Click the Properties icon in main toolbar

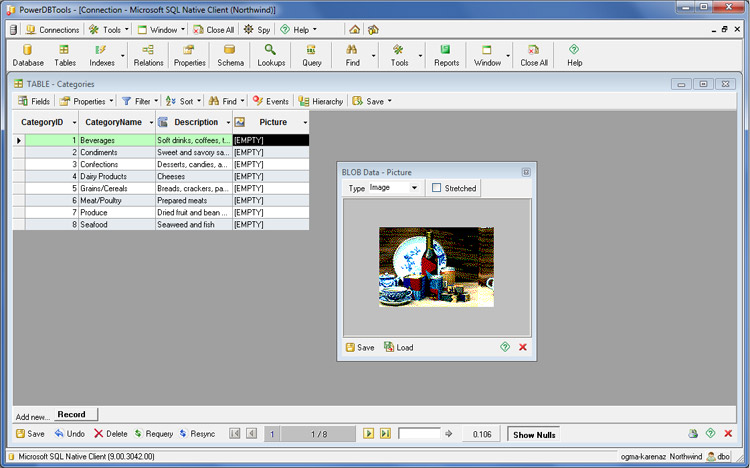(189, 55)
